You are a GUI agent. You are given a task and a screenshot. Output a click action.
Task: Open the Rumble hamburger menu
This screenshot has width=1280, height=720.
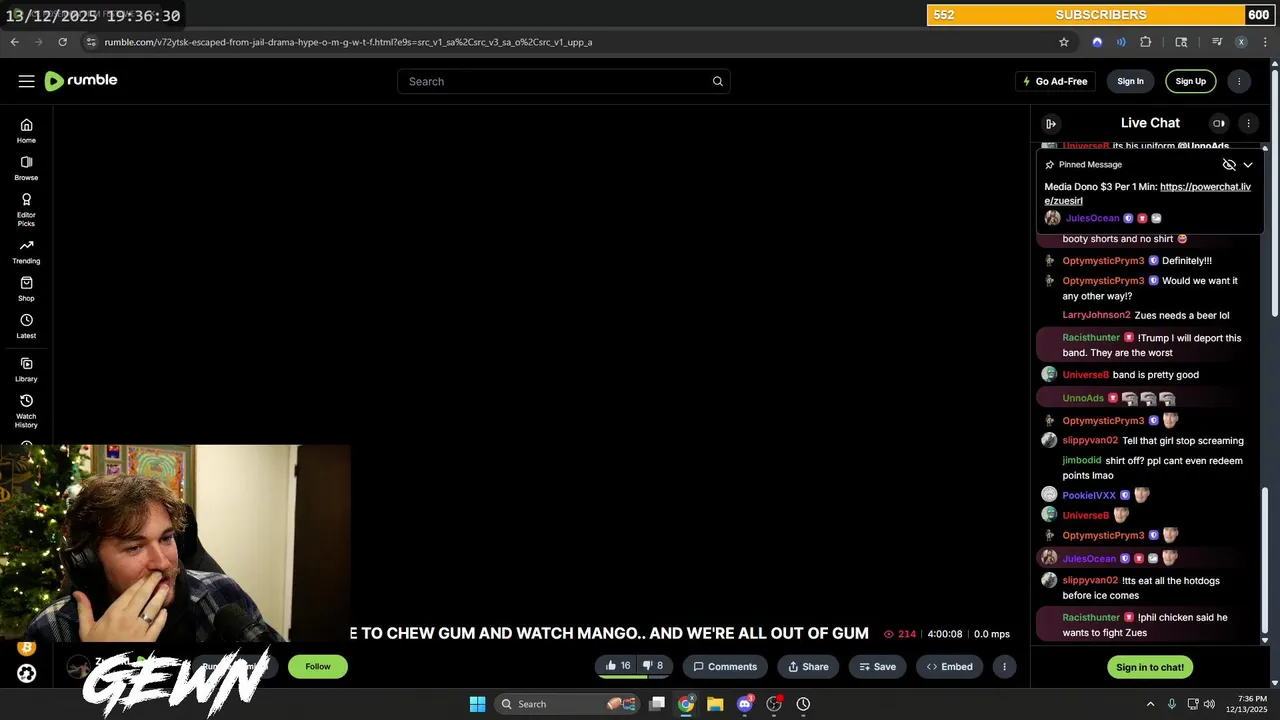click(26, 81)
